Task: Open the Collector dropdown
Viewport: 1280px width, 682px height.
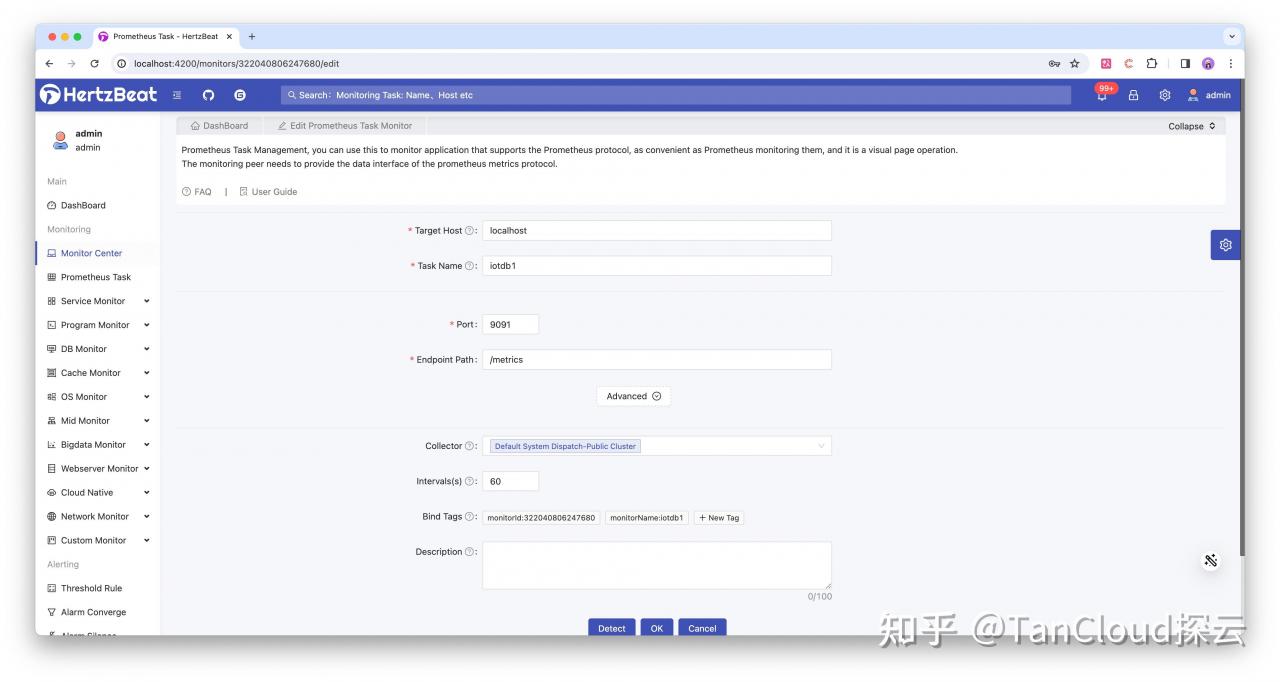Action: (x=657, y=446)
